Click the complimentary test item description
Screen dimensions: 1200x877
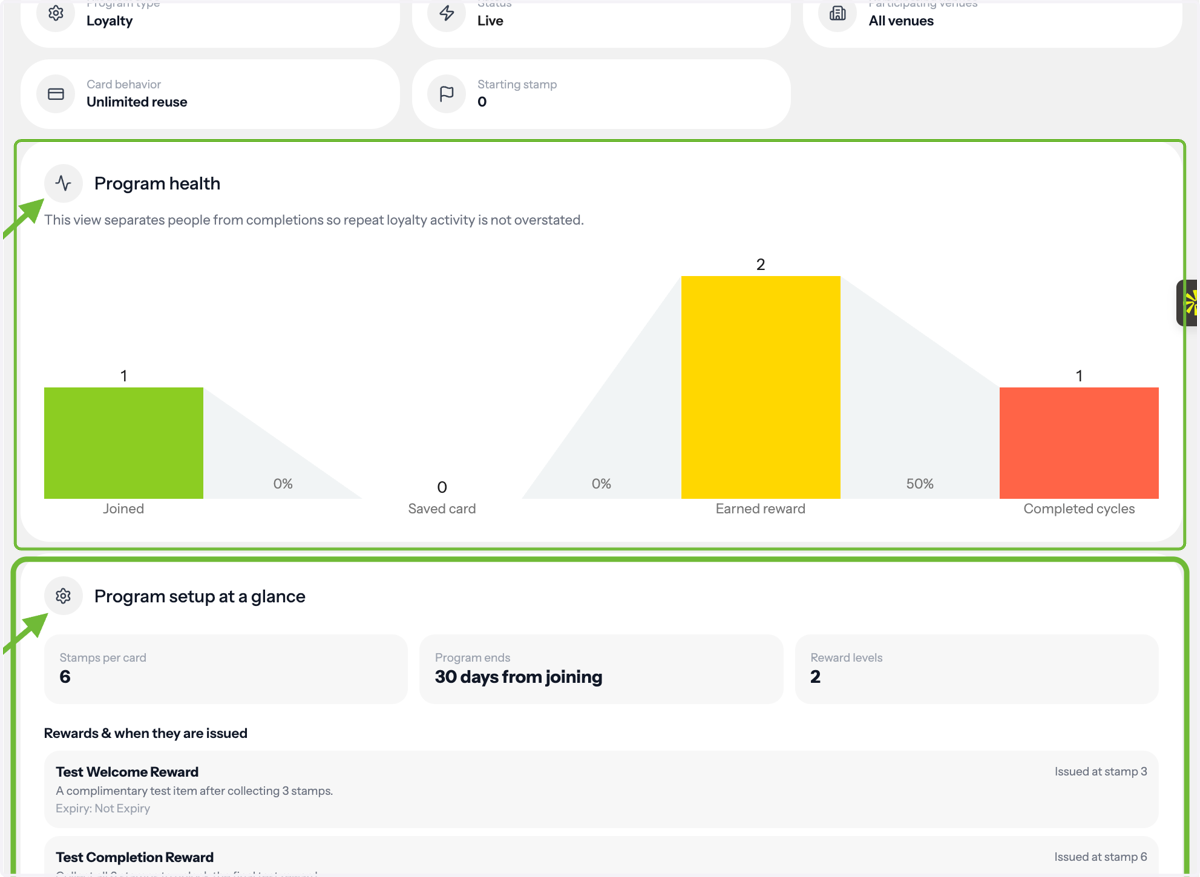pyautogui.click(x=194, y=791)
